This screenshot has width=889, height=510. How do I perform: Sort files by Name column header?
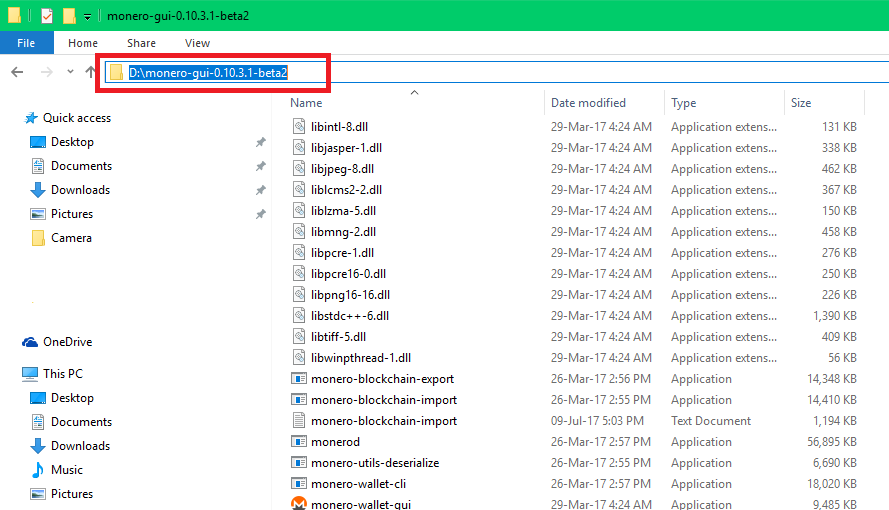[306, 103]
